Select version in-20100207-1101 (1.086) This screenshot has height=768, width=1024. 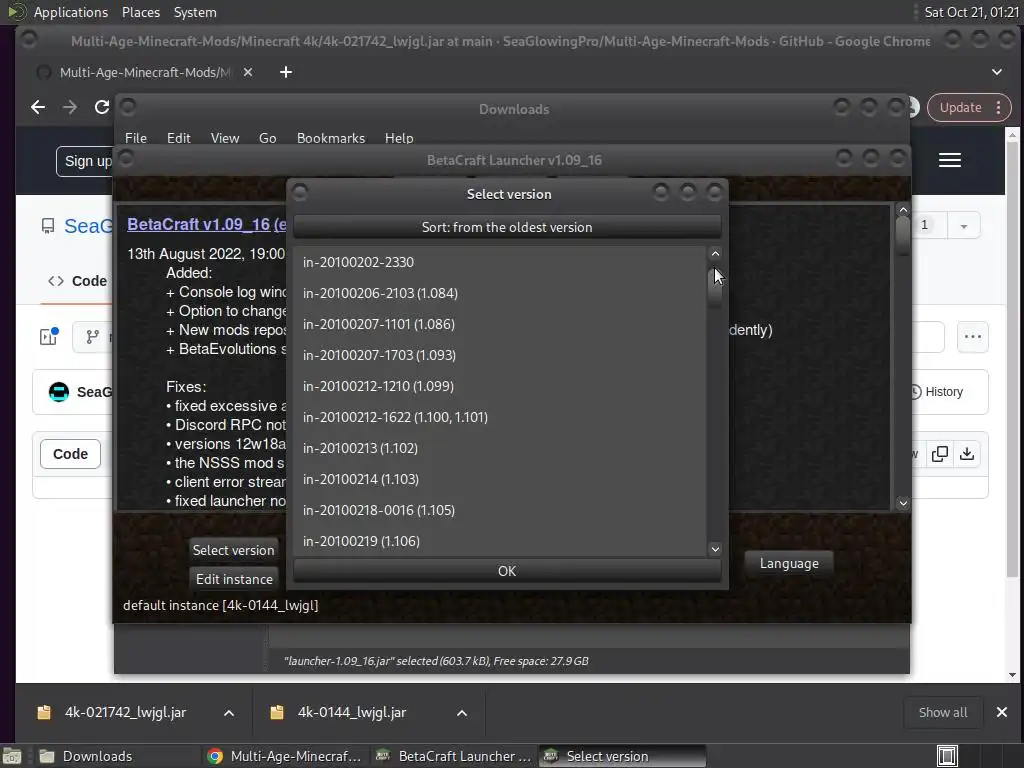tap(500, 324)
